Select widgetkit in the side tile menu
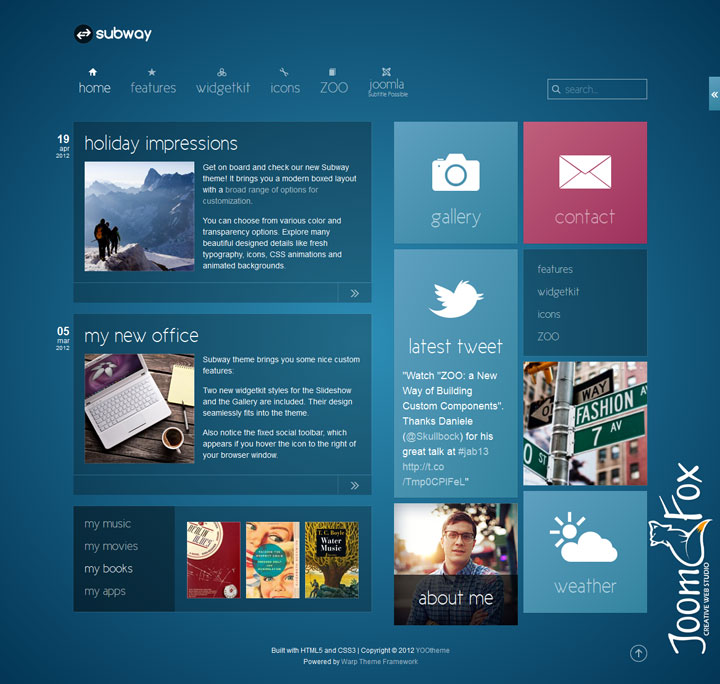720x684 pixels. [558, 292]
